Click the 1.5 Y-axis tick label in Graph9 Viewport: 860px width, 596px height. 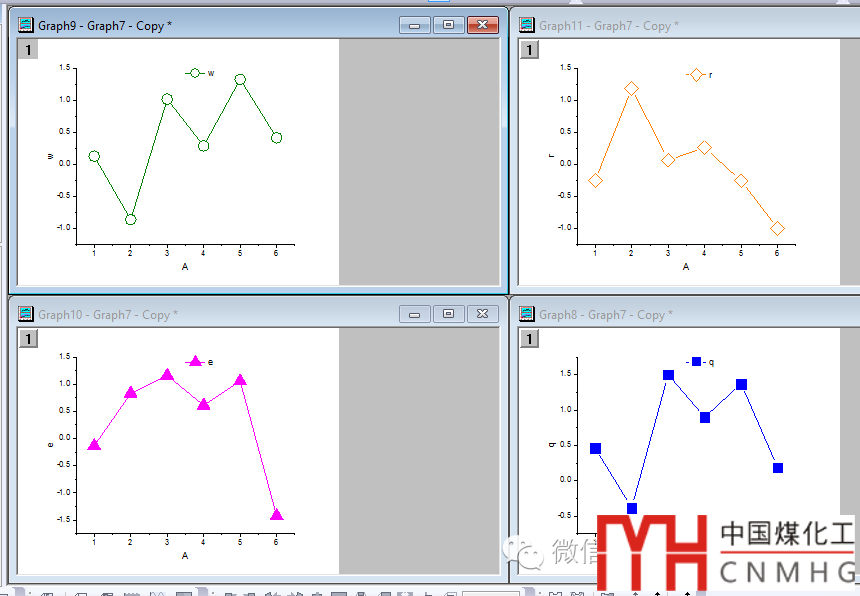click(65, 67)
